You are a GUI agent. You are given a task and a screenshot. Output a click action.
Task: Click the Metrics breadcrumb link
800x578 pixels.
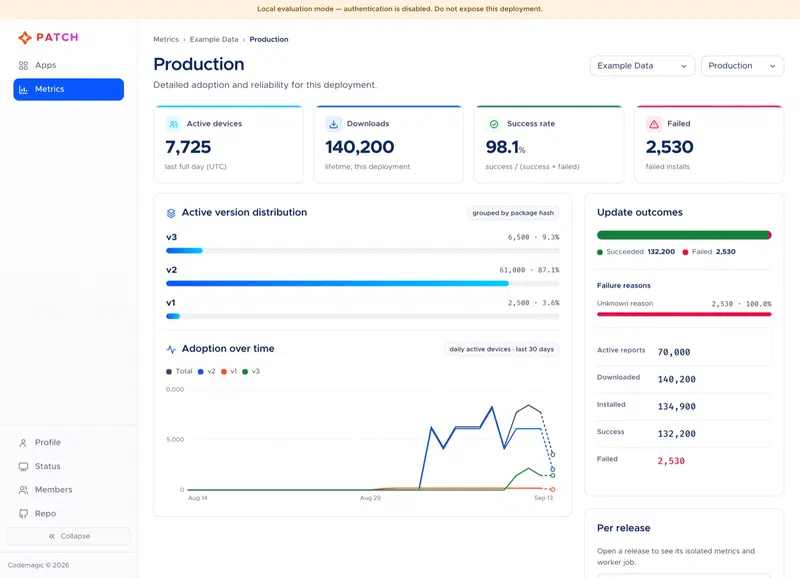coord(166,39)
